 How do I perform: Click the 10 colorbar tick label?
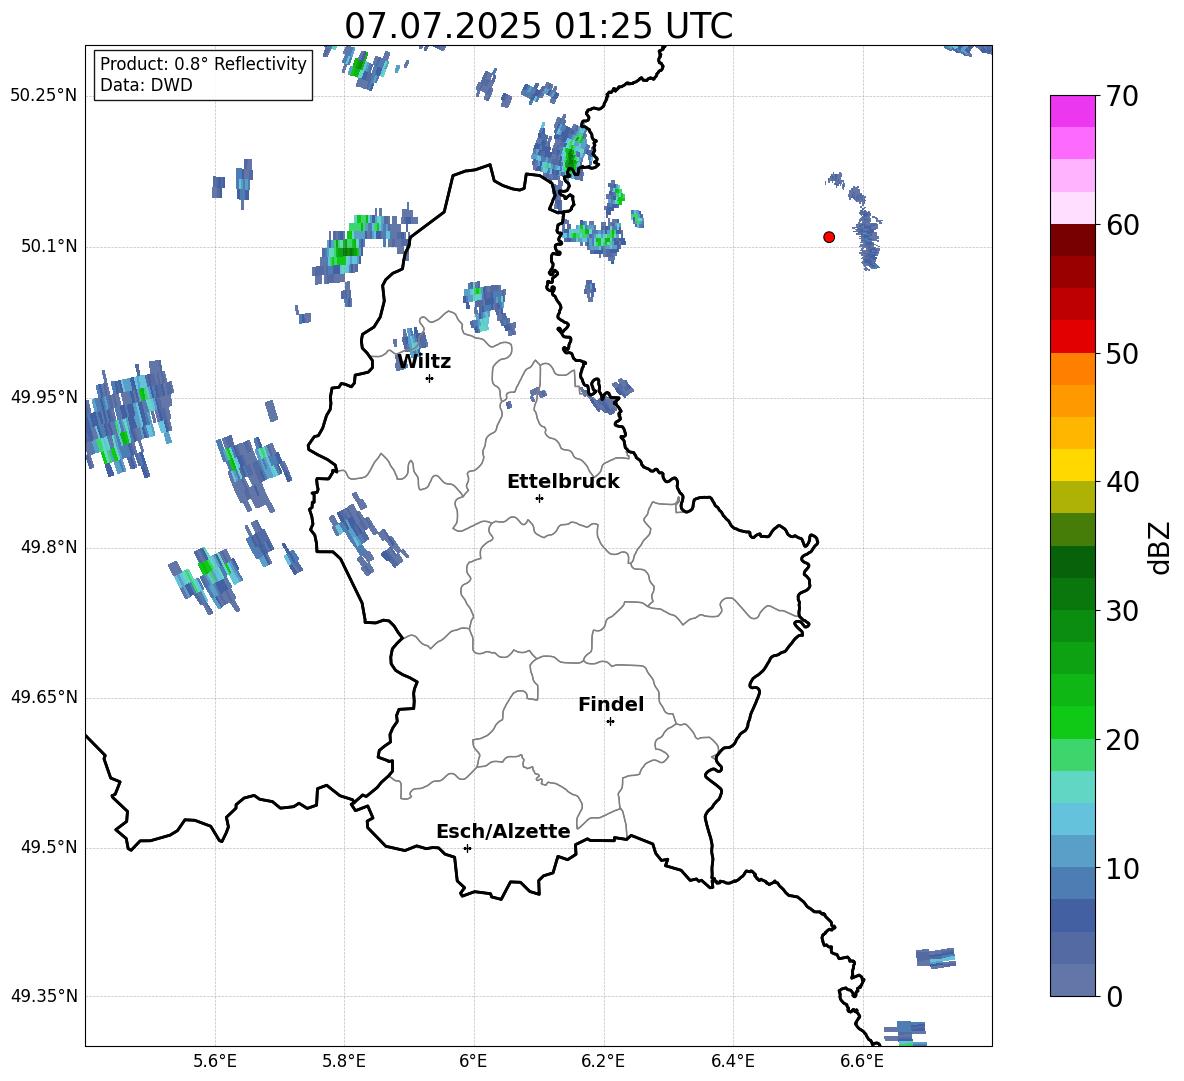1122,868
